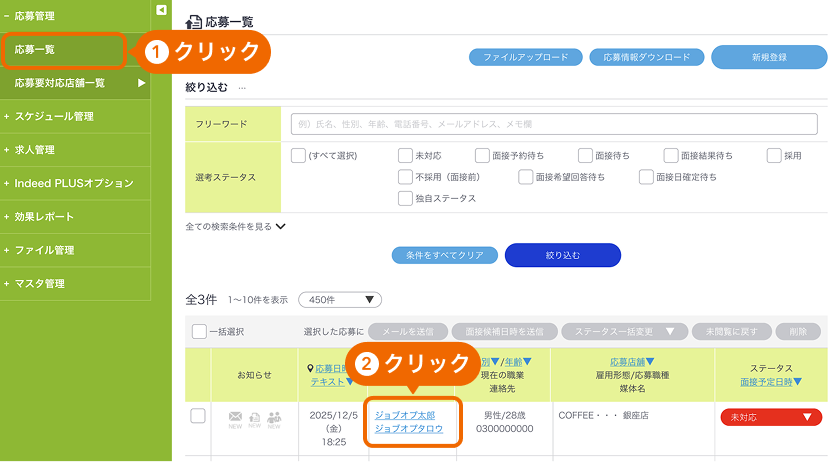Expand the 求人管理 menu
This screenshot has height=462, width=839.
pos(75,150)
